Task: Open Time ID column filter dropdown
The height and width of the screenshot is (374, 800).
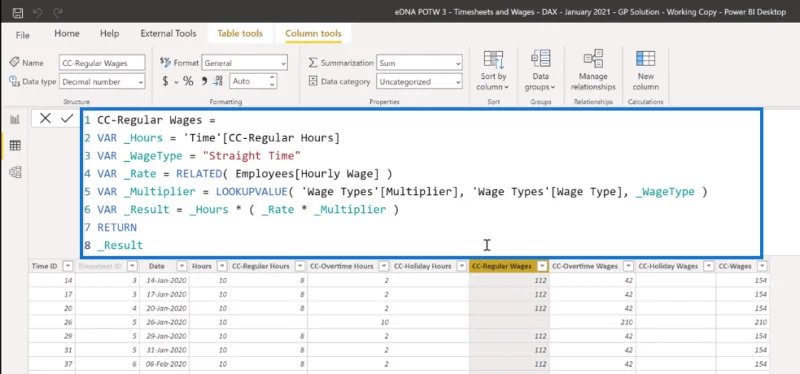Action: click(67, 266)
